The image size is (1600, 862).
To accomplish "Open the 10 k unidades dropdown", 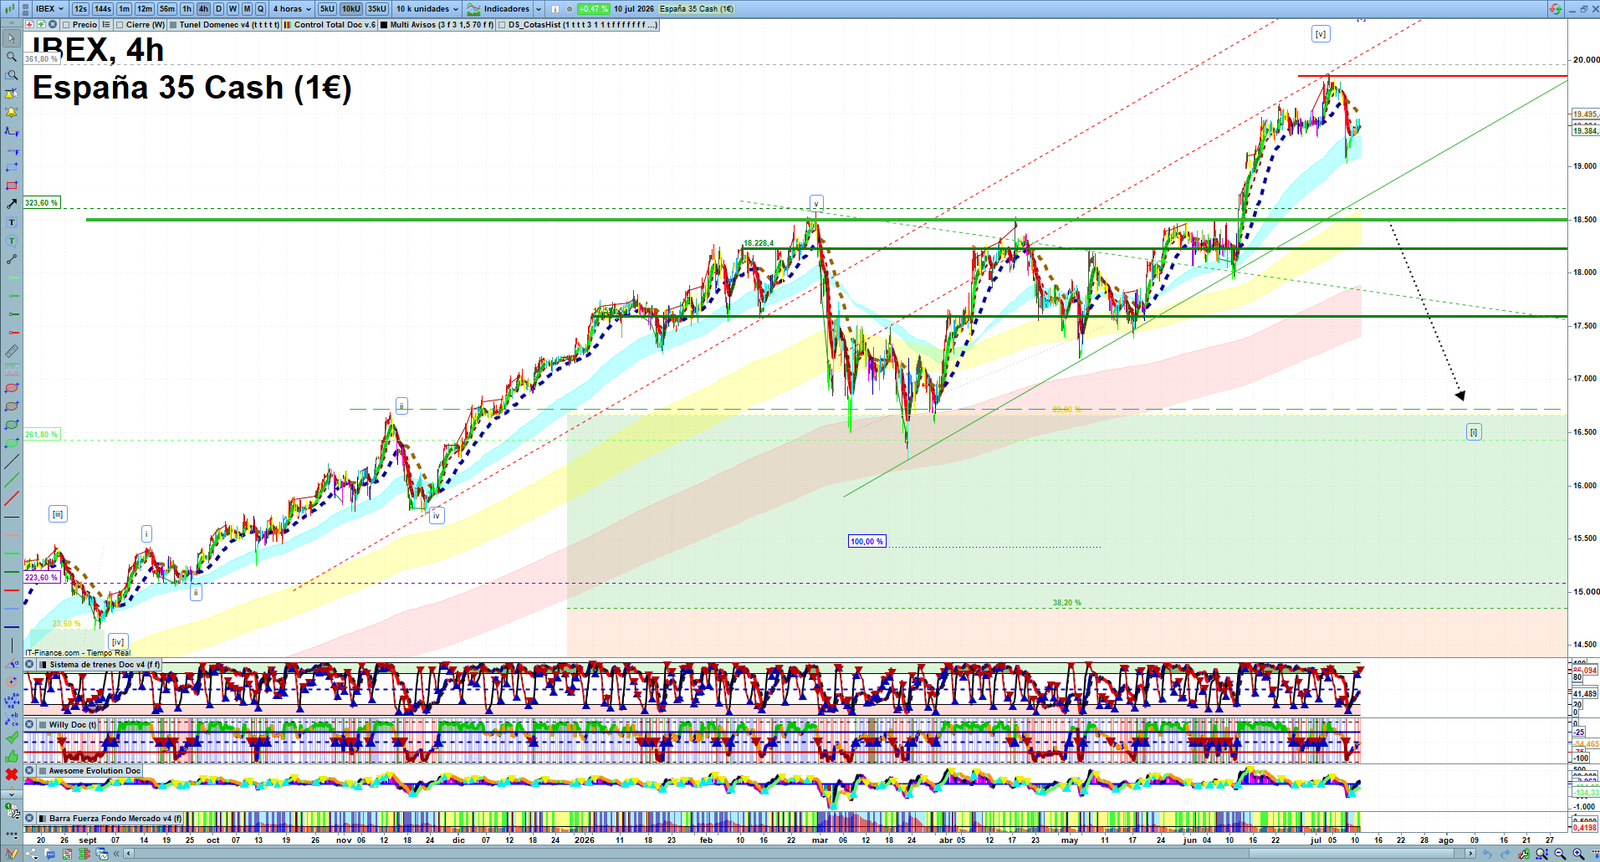I will [x=427, y=8].
